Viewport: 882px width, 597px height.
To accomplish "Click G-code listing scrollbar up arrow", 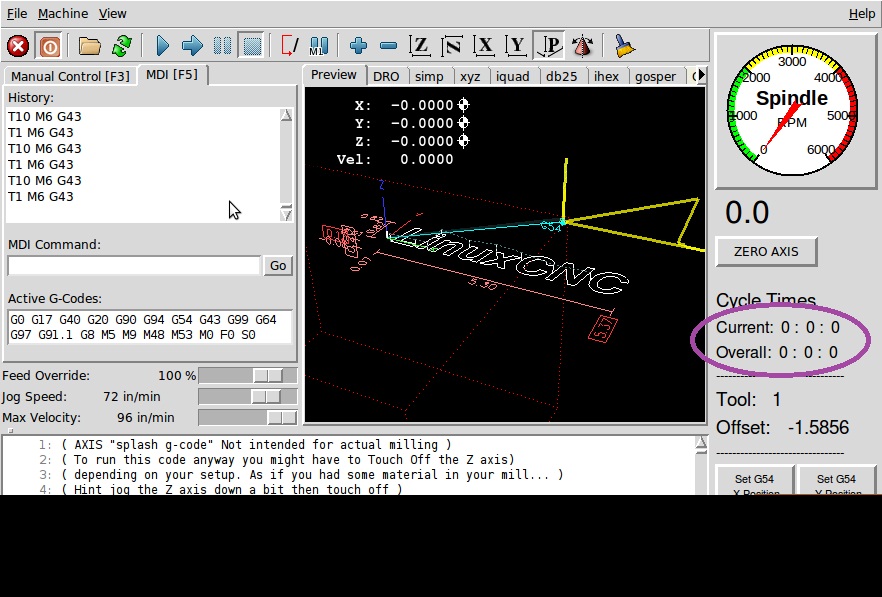I will pos(701,443).
